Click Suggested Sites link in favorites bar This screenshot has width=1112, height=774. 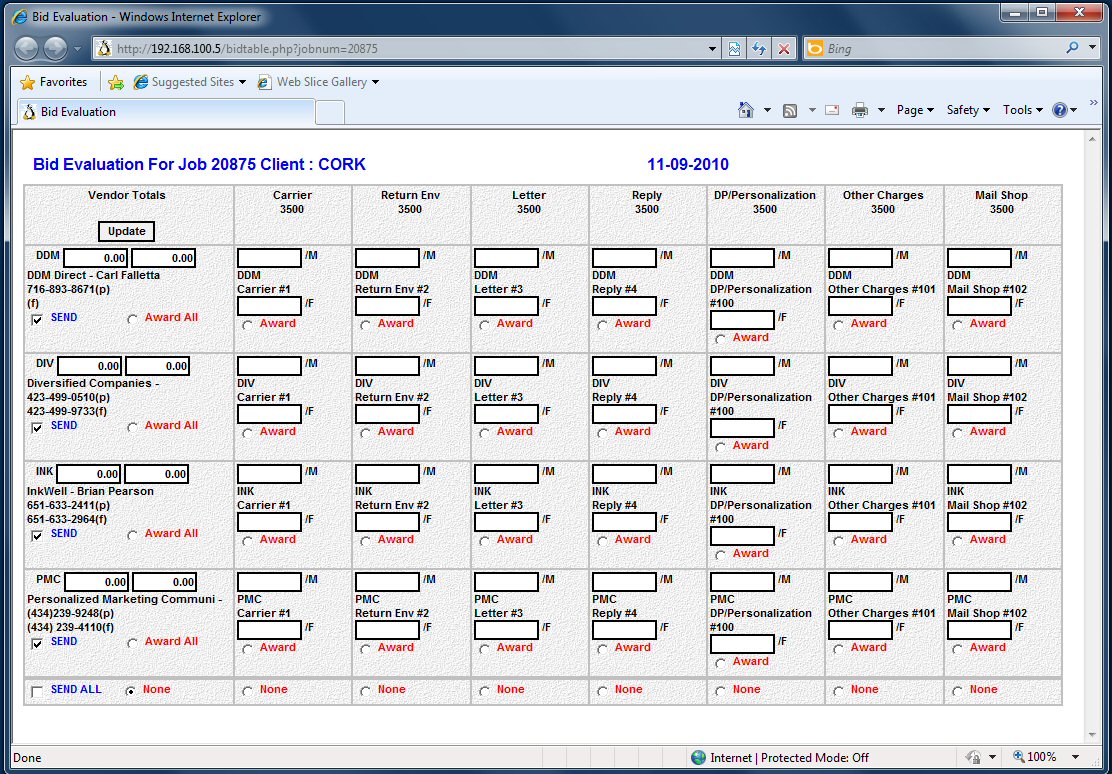(x=192, y=82)
